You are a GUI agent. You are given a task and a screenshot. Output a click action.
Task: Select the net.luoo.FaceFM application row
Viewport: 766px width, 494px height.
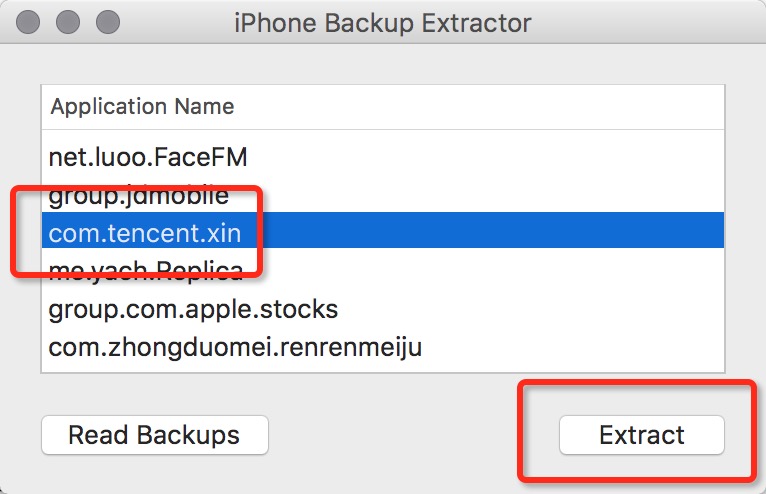coord(148,157)
